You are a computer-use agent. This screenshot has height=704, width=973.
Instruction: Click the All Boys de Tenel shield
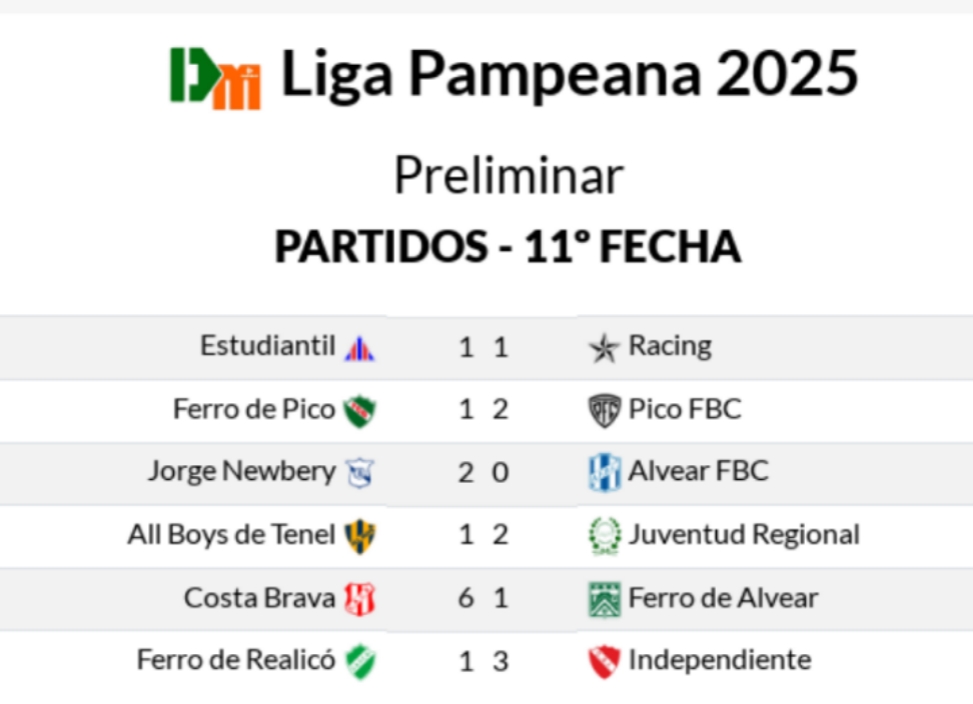pos(359,536)
